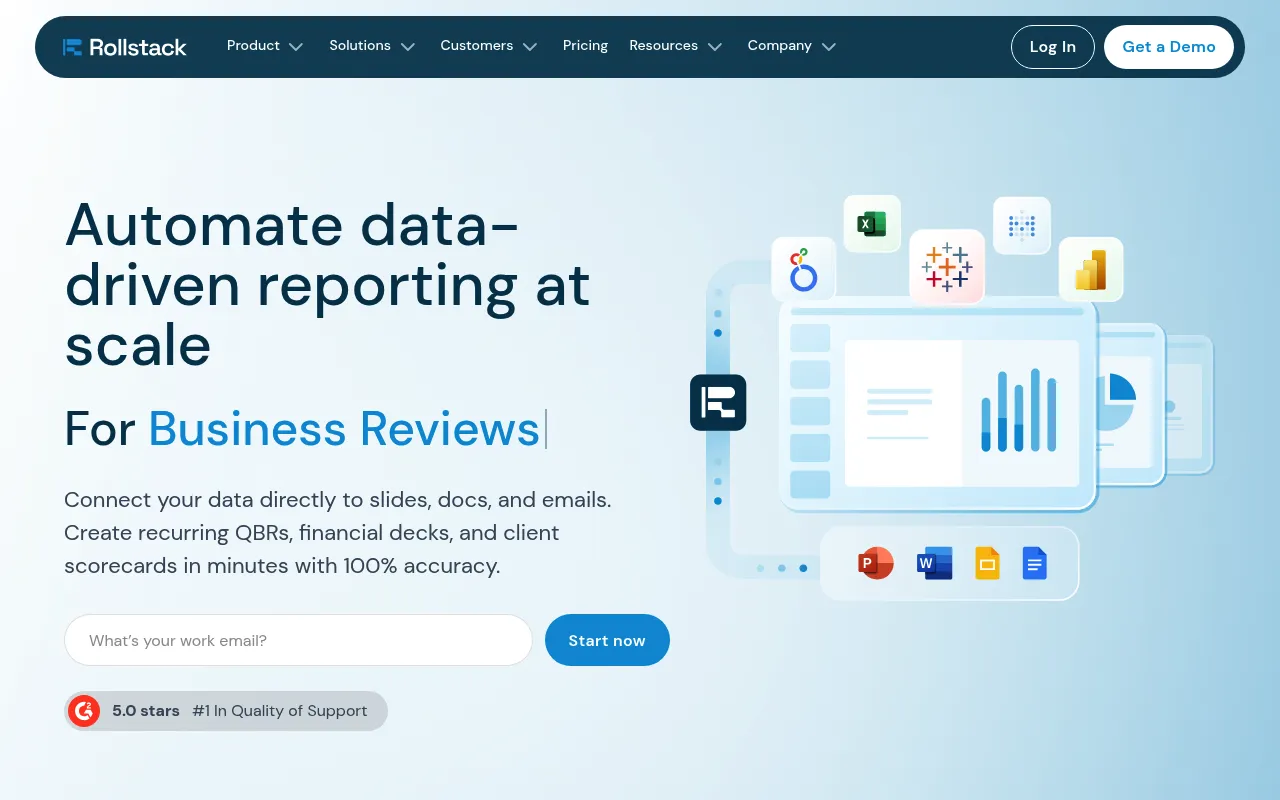Screen dimensions: 1280x800
Task: Click the Start now button
Action: point(607,640)
